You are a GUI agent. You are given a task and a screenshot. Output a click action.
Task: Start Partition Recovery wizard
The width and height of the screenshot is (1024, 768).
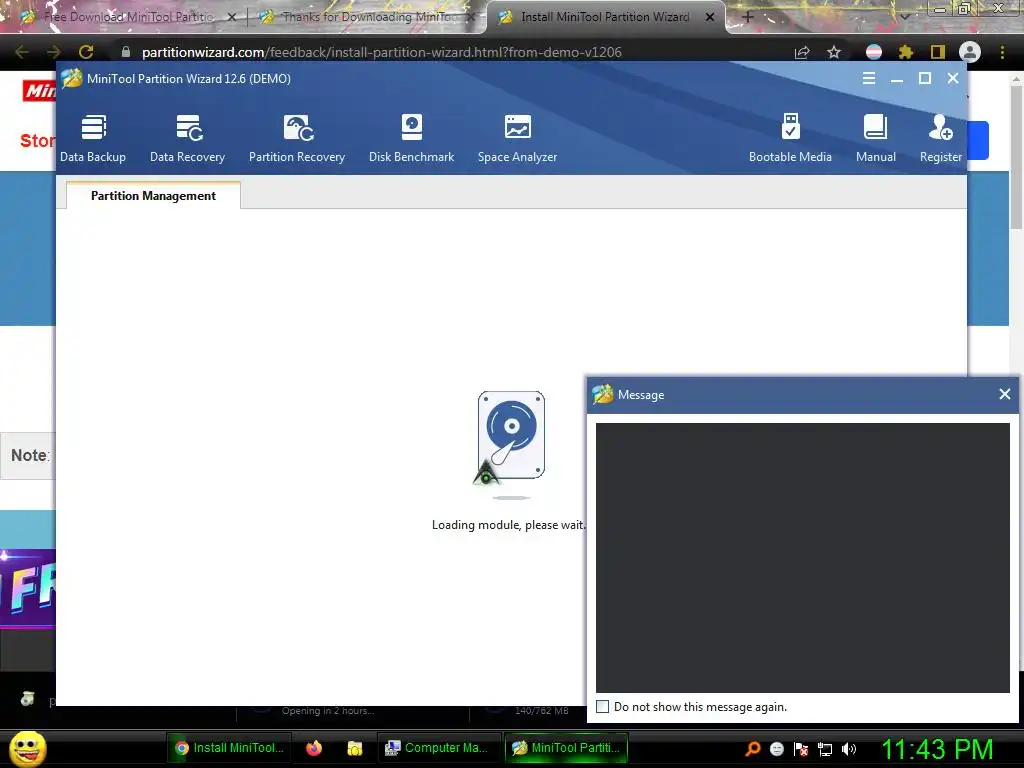[296, 138]
